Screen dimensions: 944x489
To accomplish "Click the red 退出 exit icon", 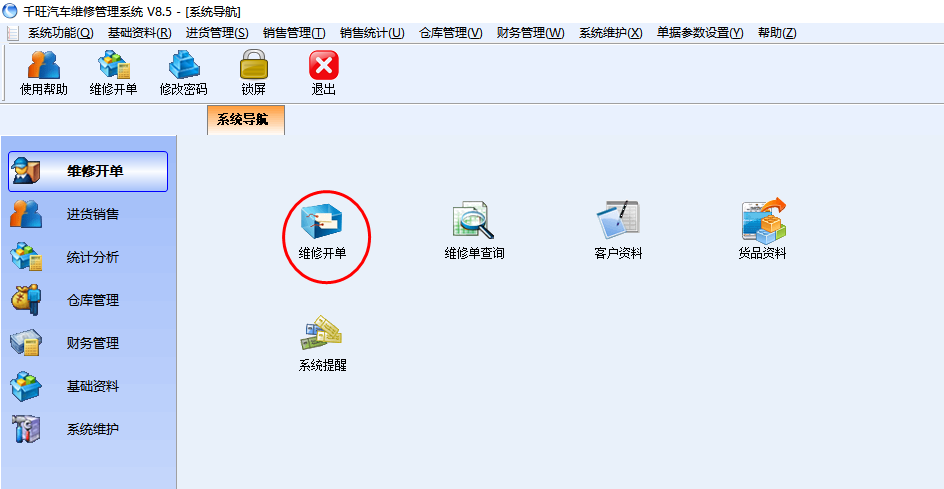I will pyautogui.click(x=323, y=73).
